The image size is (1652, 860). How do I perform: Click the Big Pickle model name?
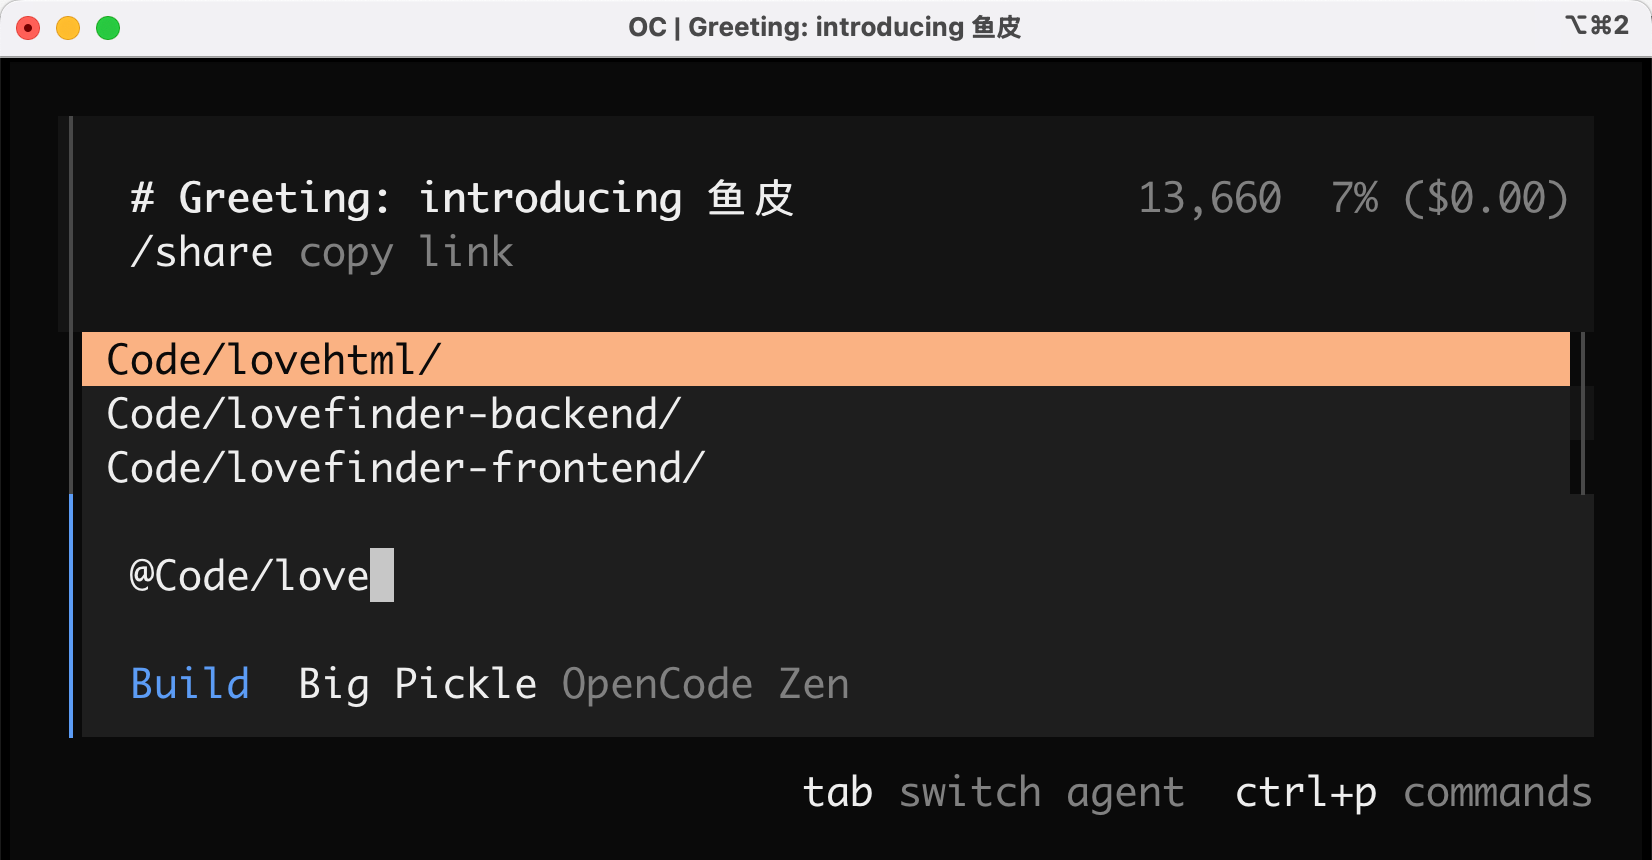click(417, 684)
